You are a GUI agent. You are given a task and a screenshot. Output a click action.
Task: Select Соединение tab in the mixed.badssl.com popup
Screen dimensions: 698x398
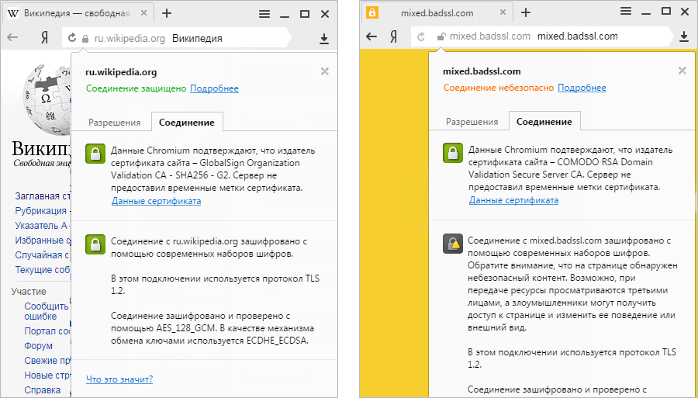click(544, 122)
